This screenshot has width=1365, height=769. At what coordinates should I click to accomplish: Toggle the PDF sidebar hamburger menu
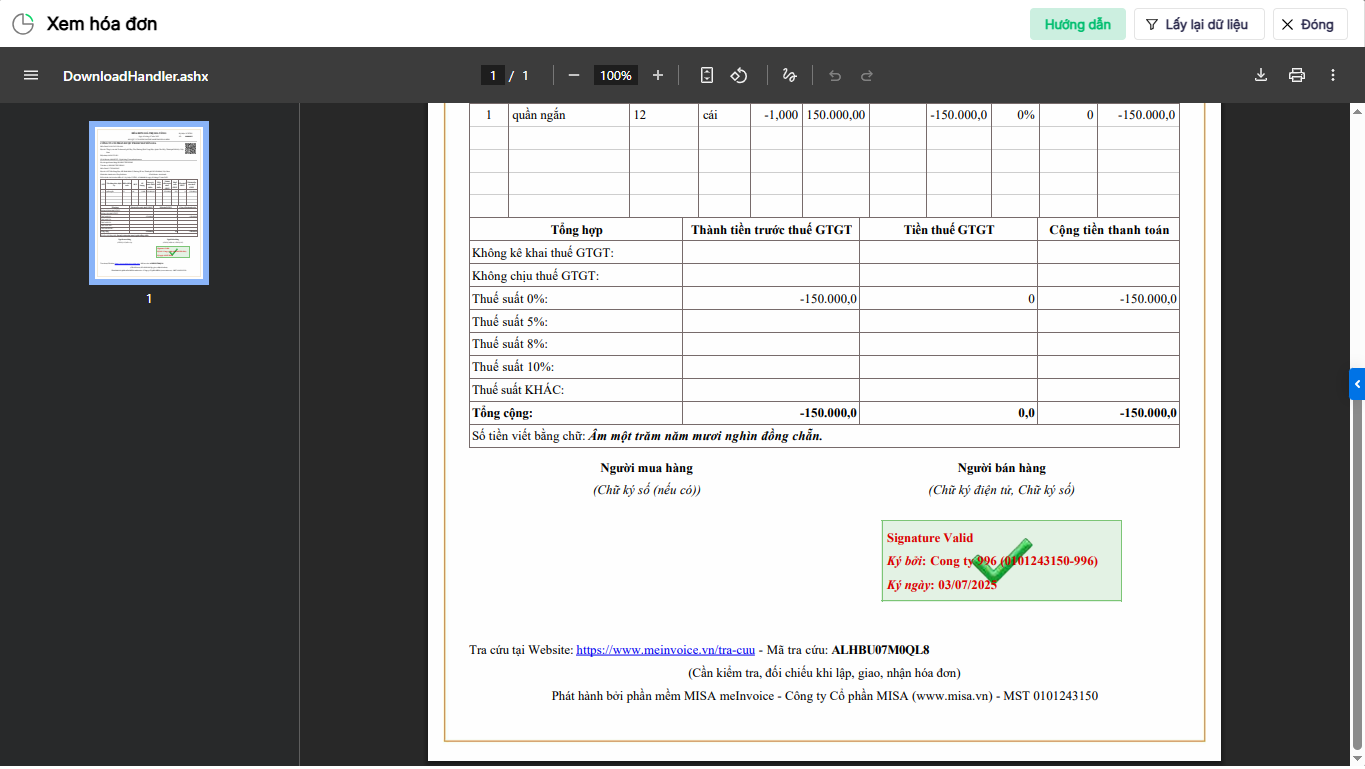click(31, 76)
